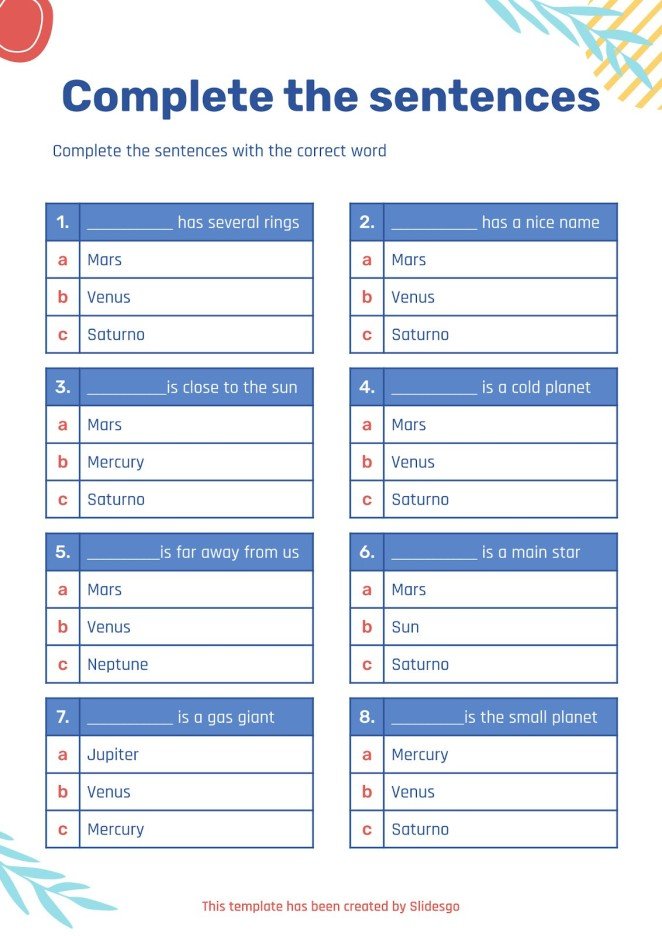Click the letter c beside Mercury in question 7
Screen dimensions: 662x936
tap(63, 830)
